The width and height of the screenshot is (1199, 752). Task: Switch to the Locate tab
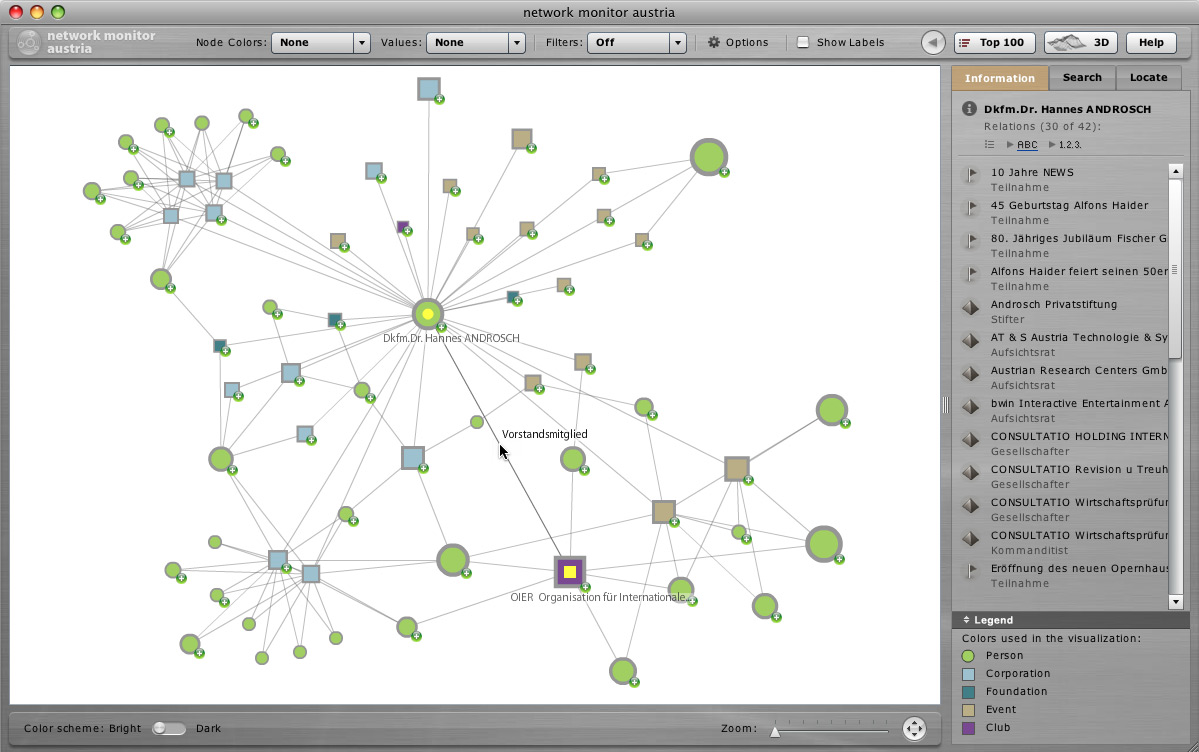pos(1149,78)
